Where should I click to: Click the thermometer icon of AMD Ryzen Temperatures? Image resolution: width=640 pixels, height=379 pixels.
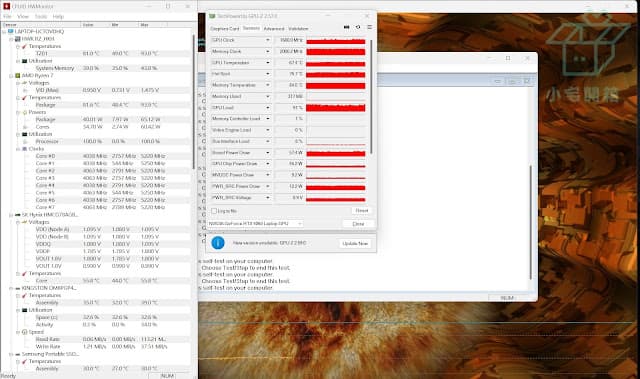click(x=24, y=98)
